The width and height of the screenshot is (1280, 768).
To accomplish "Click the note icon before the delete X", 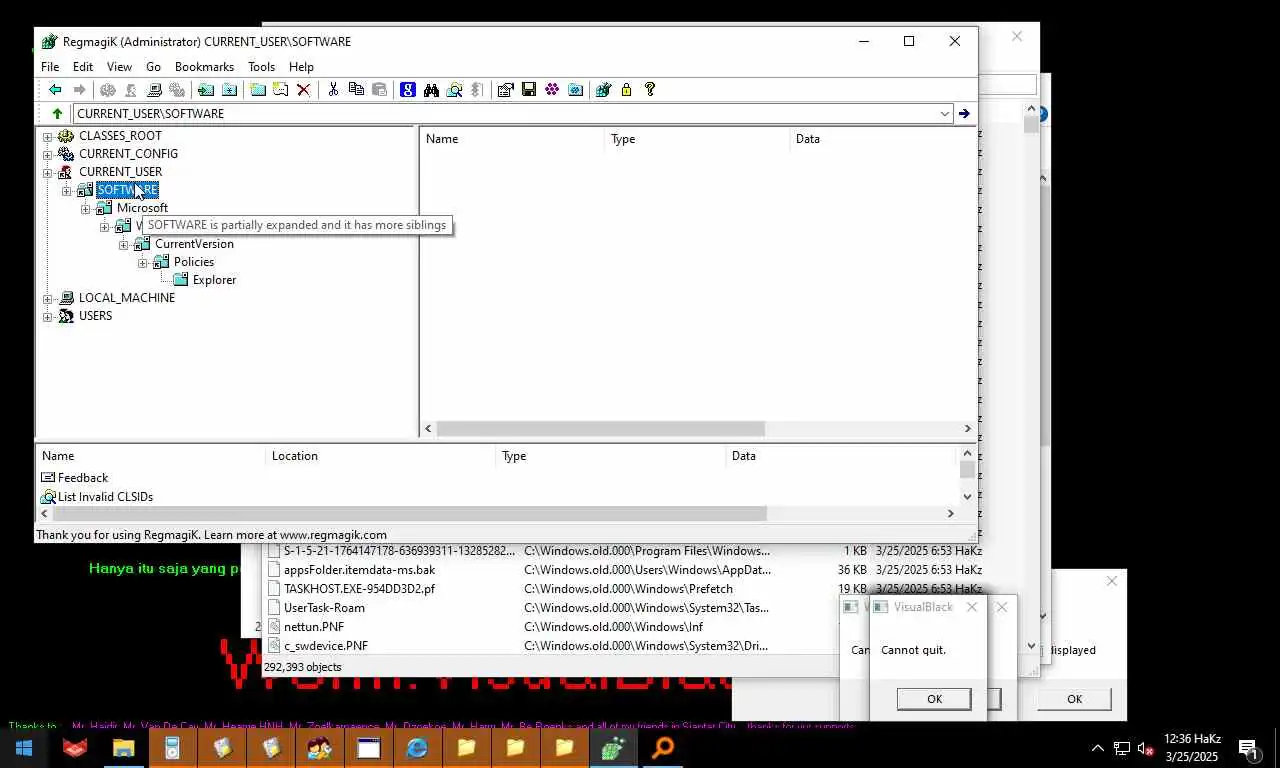I will (x=281, y=90).
